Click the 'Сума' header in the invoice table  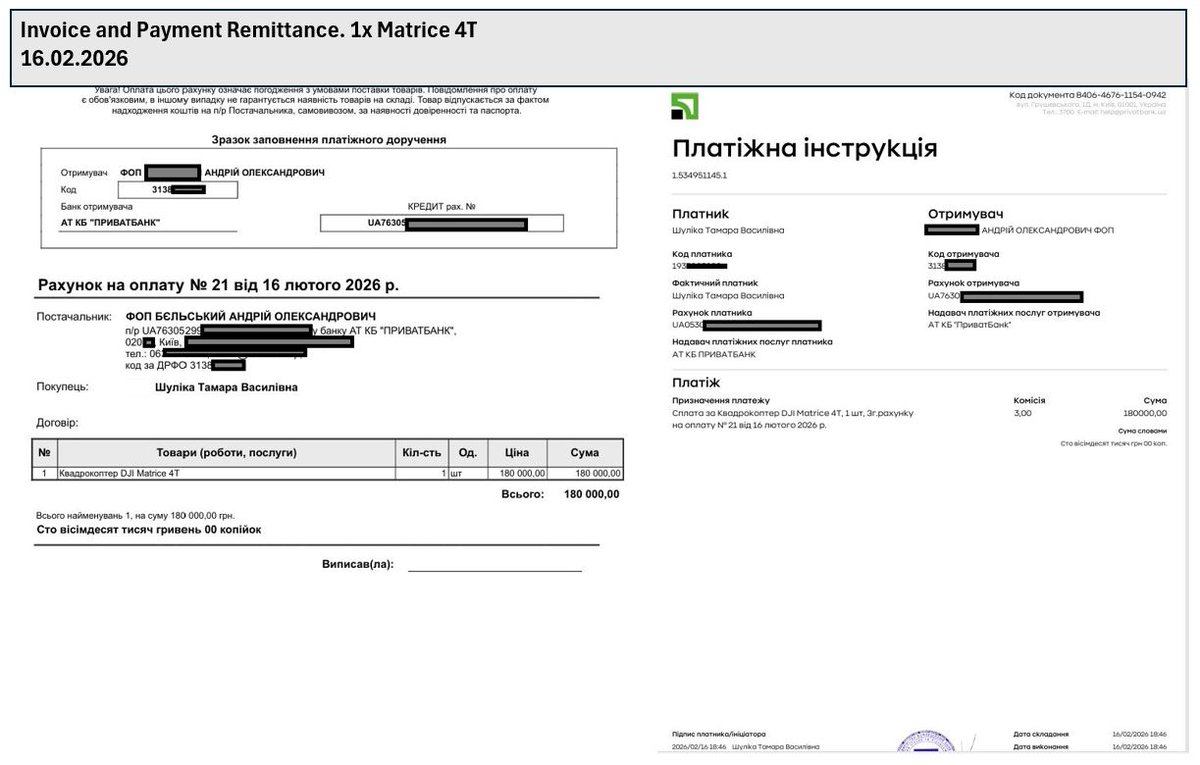click(585, 453)
